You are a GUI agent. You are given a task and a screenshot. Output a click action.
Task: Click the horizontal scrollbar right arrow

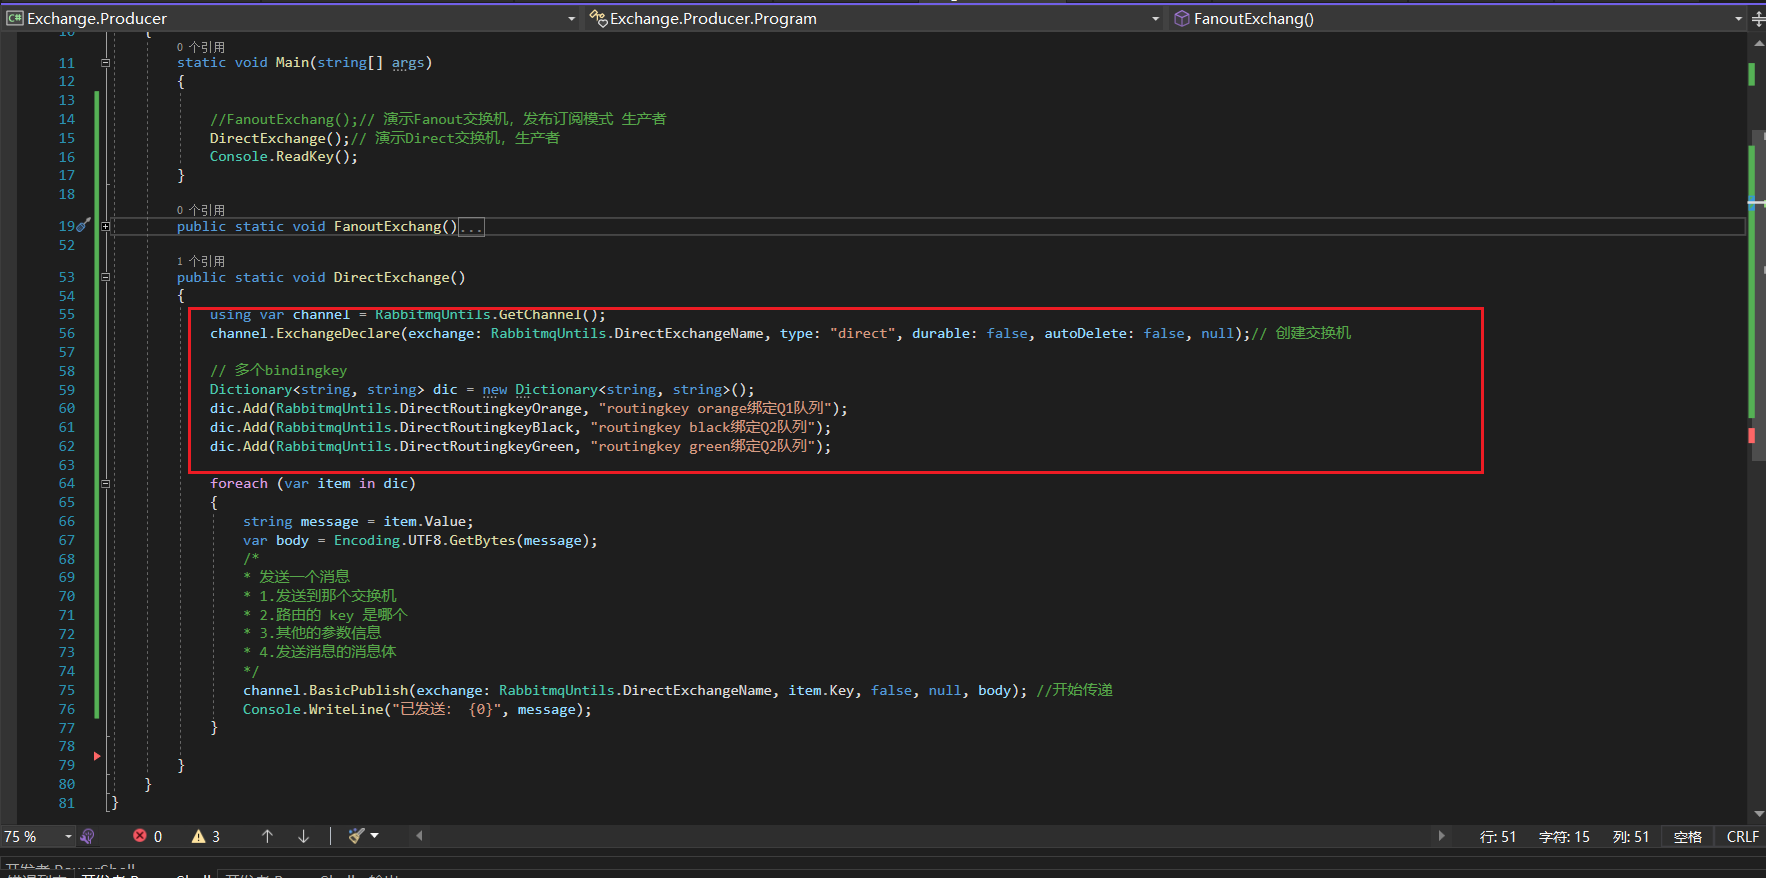pos(1441,835)
